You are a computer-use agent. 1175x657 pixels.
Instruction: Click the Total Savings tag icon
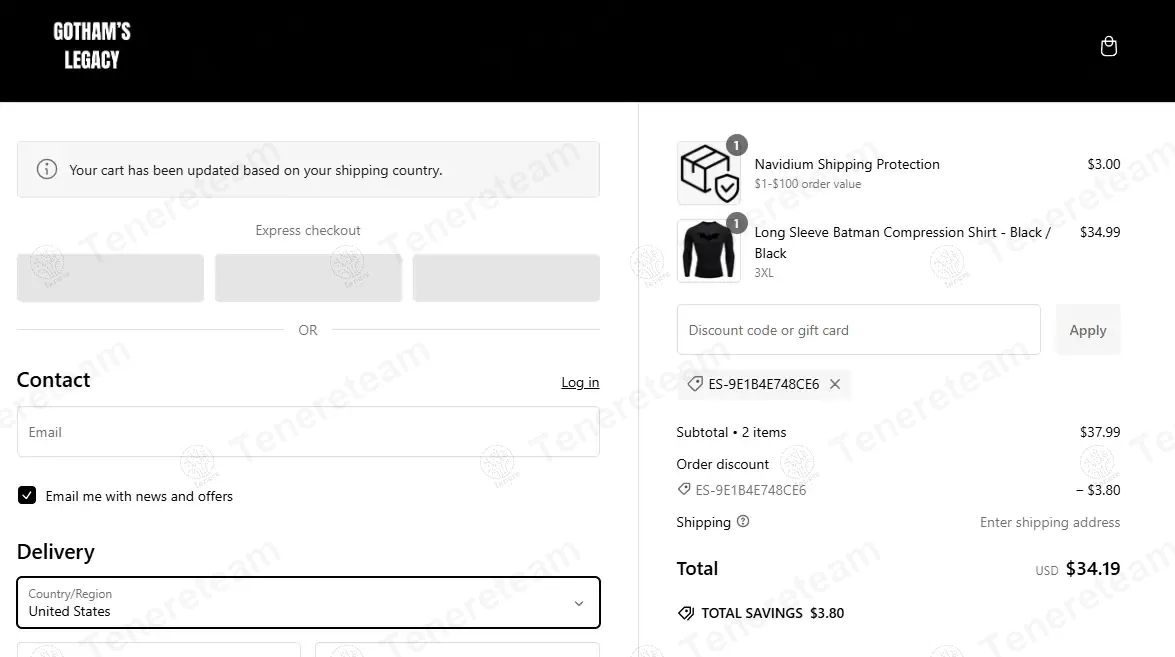686,613
